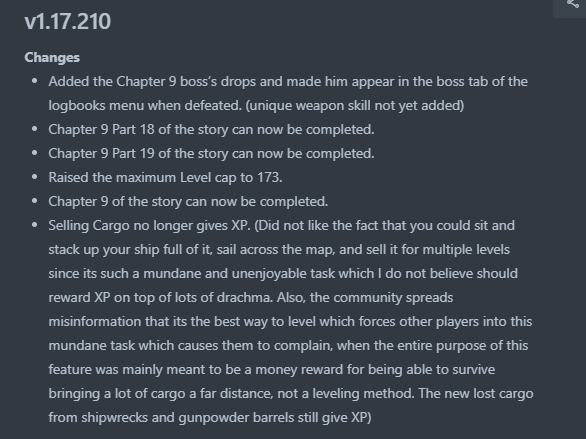Click the 'Chapter 9 Part 18' line
This screenshot has height=439, width=586.
(211, 130)
